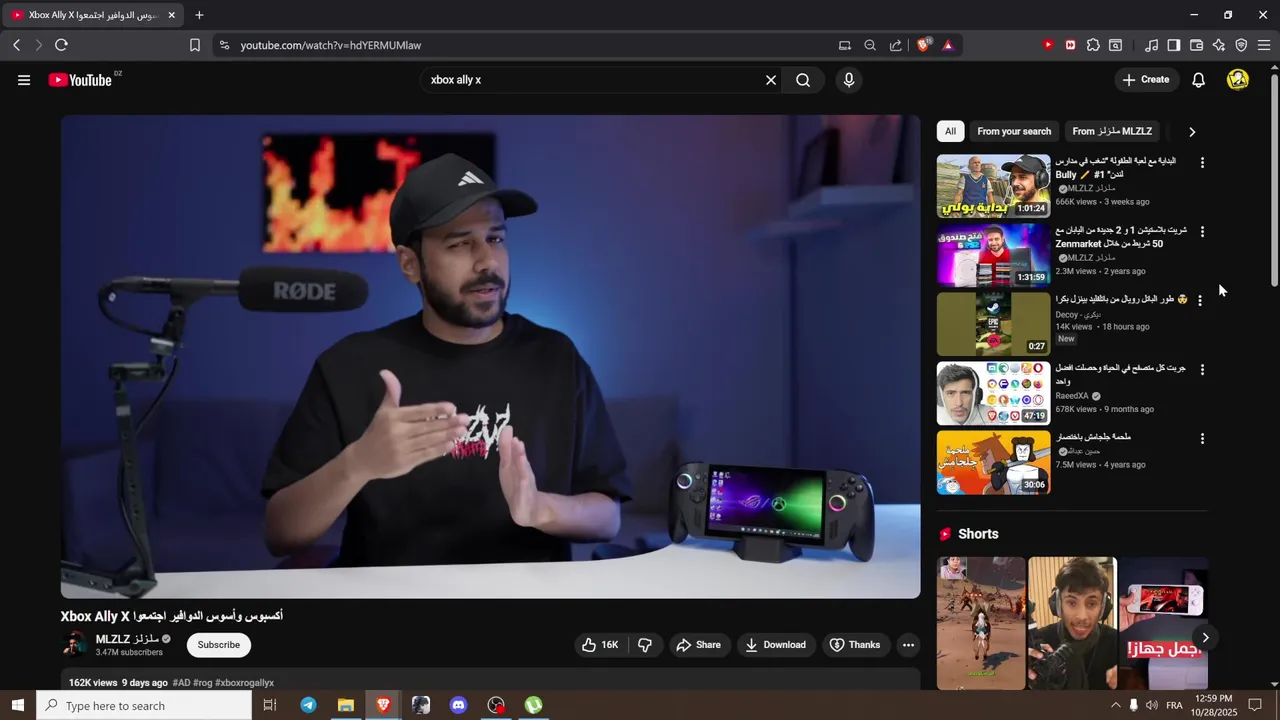
Task: Click the main video player
Action: (490, 356)
